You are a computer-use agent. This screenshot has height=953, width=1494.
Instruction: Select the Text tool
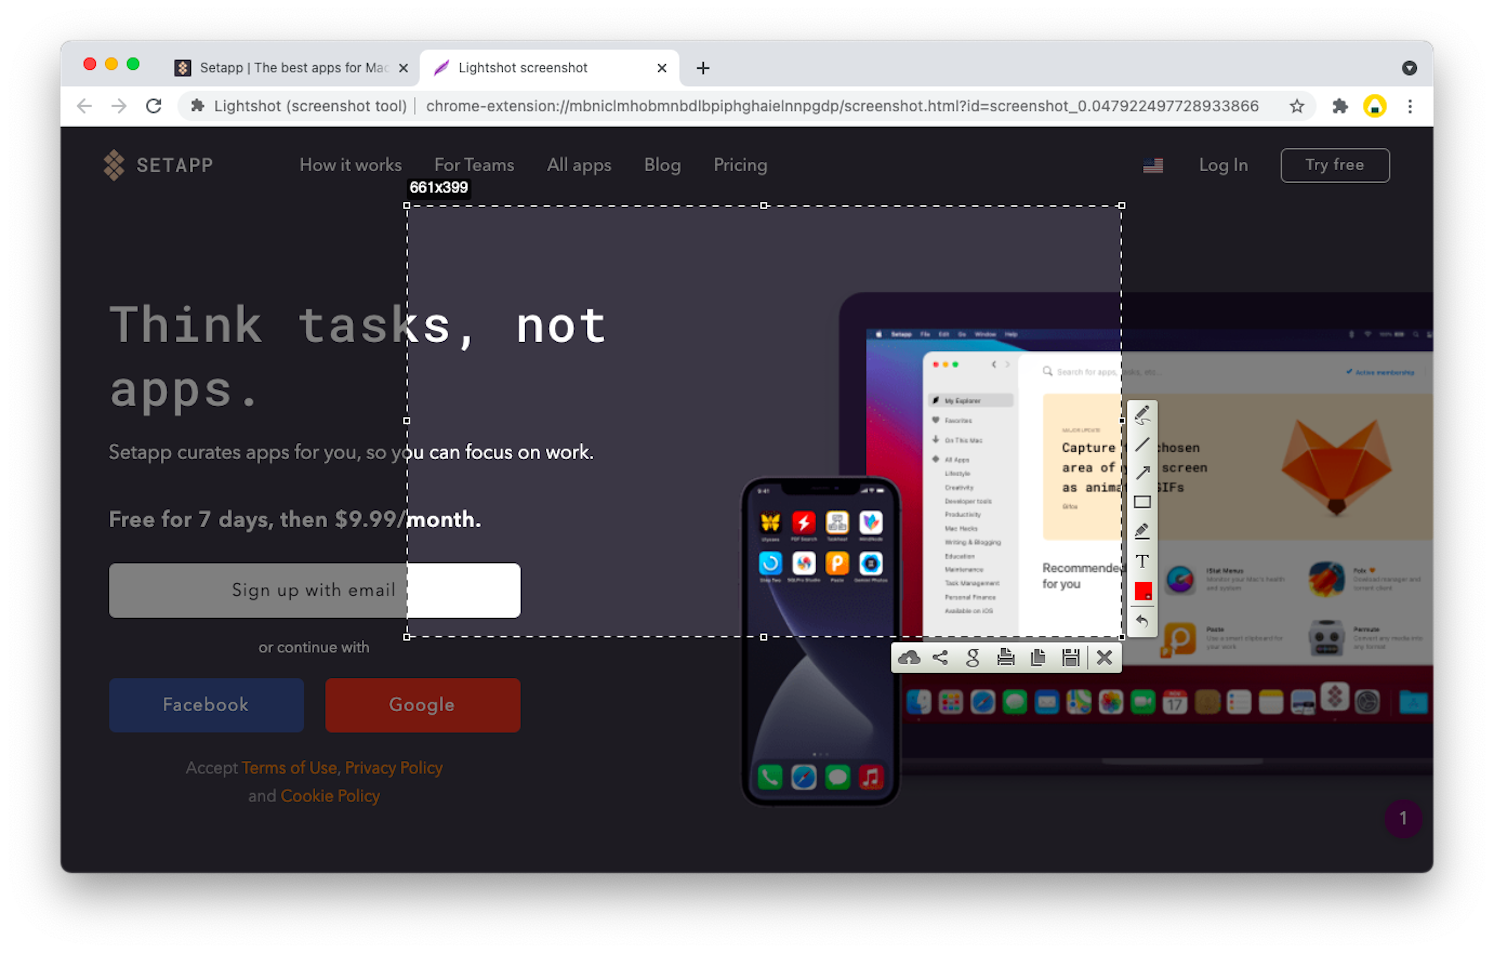click(1142, 561)
